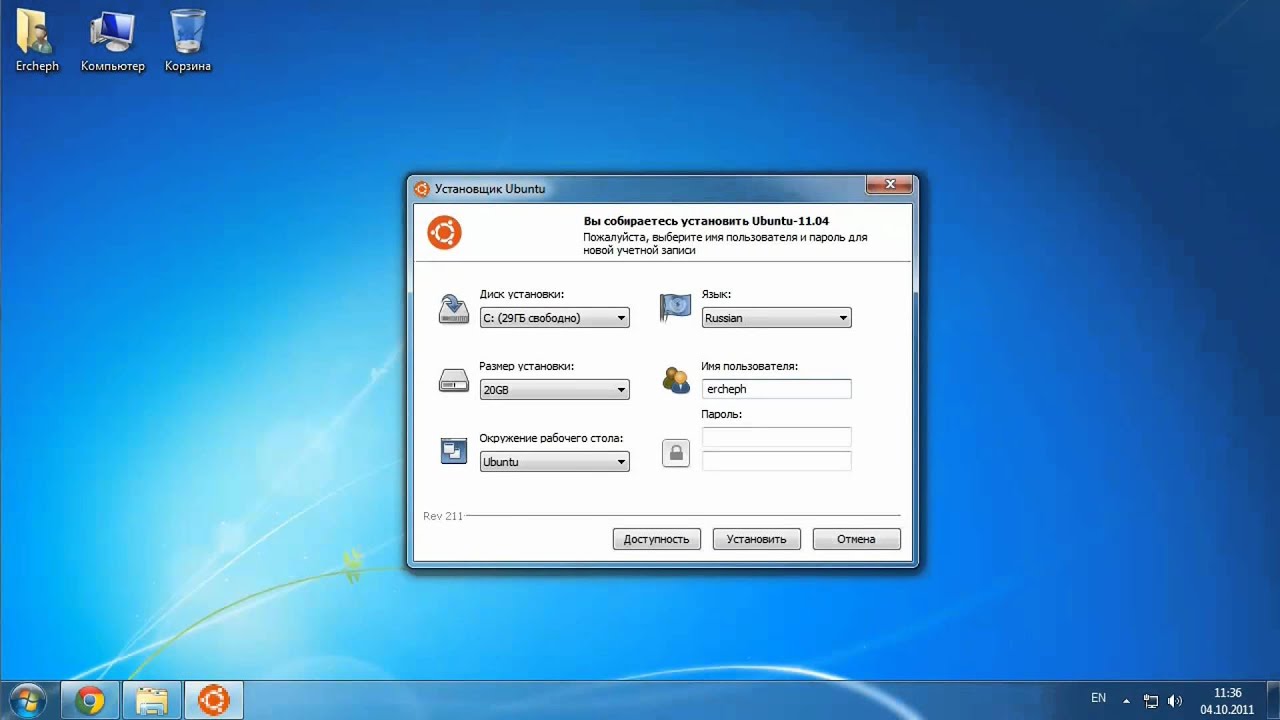Select Ubuntu installer taskbar button

(214, 700)
